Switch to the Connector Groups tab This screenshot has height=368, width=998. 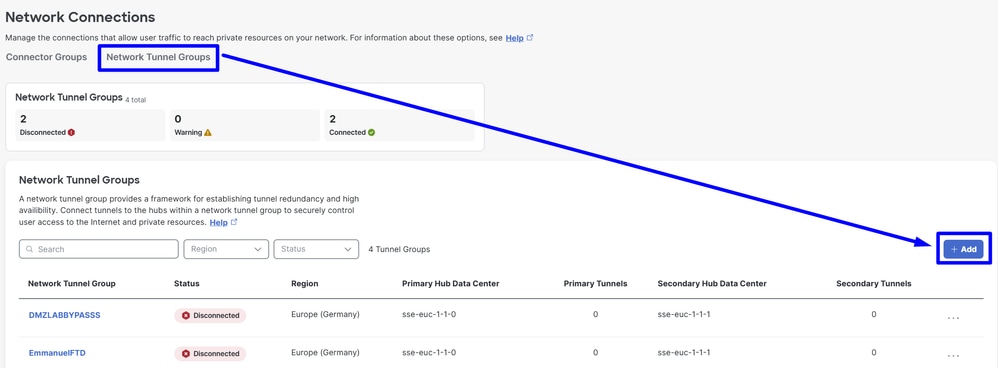tap(46, 57)
